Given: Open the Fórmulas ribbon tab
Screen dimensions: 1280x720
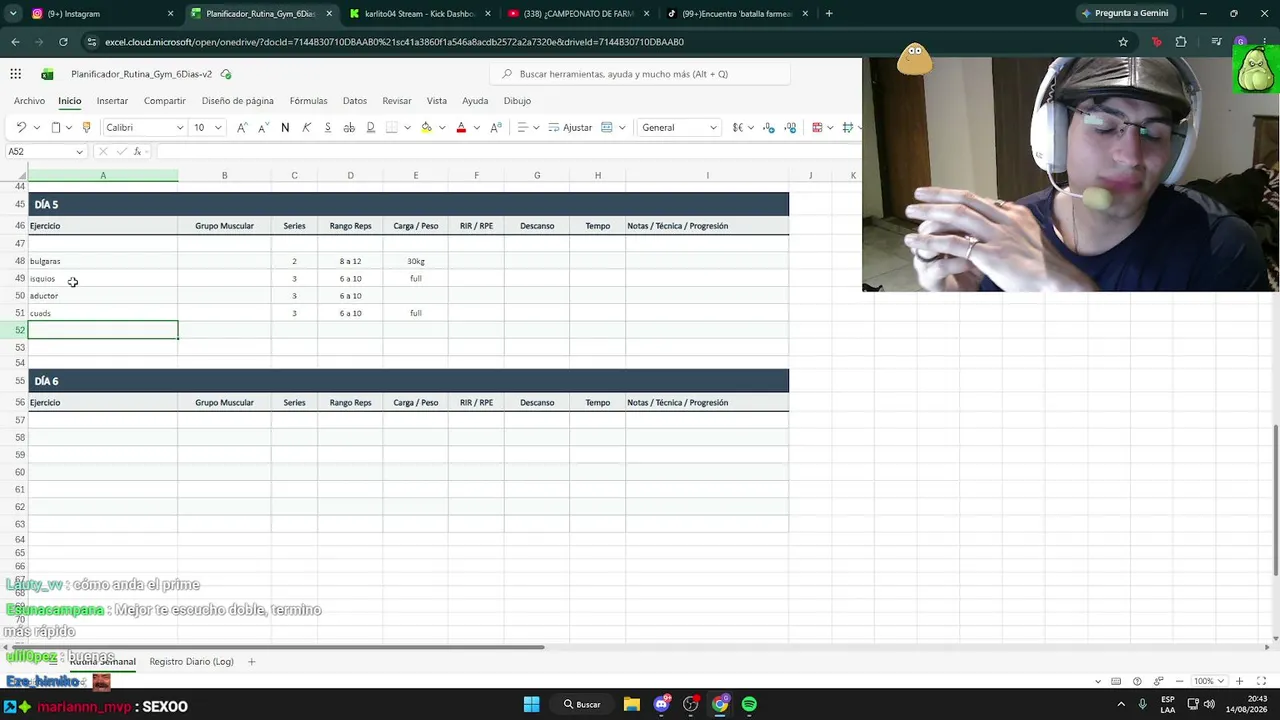Looking at the screenshot, I should [308, 101].
